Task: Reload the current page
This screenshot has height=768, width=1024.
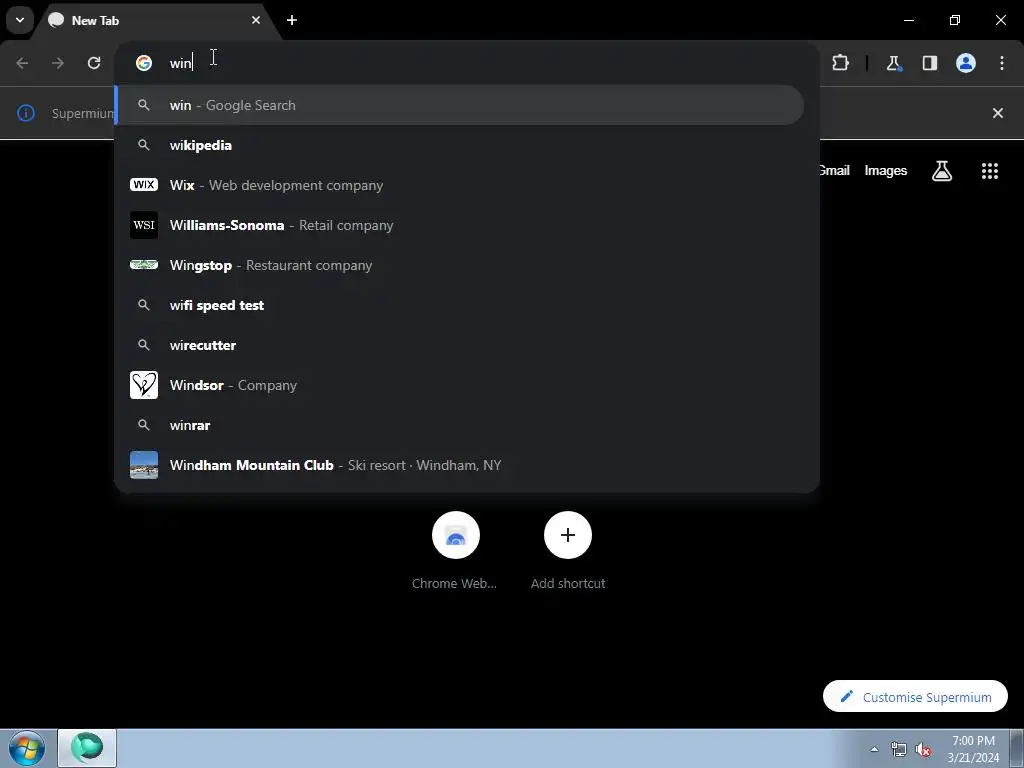Action: [94, 63]
